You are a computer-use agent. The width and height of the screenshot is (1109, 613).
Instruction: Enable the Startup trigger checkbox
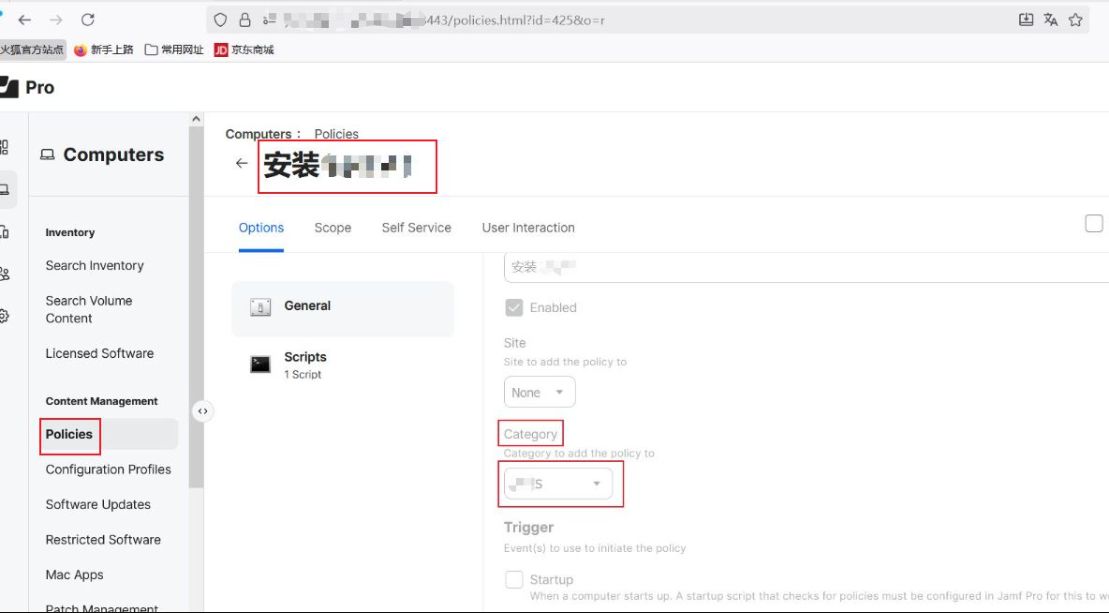514,580
